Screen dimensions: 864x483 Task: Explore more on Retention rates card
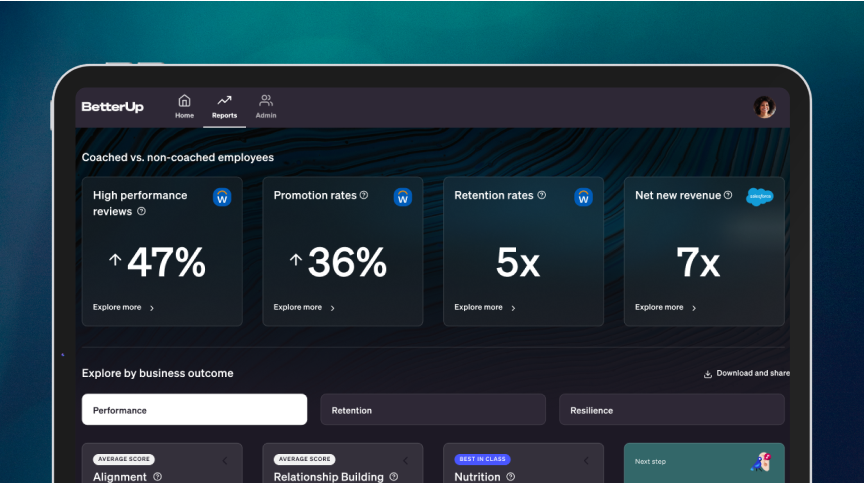(485, 308)
